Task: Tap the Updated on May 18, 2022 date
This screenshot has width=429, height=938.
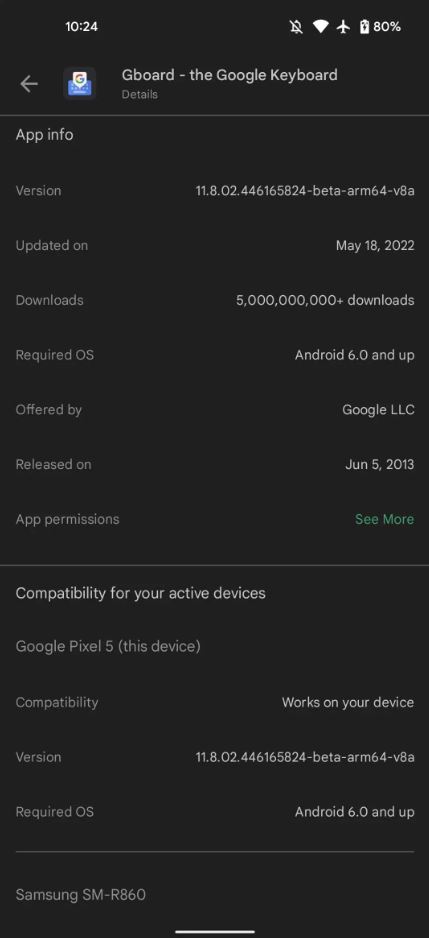Action: (x=375, y=246)
